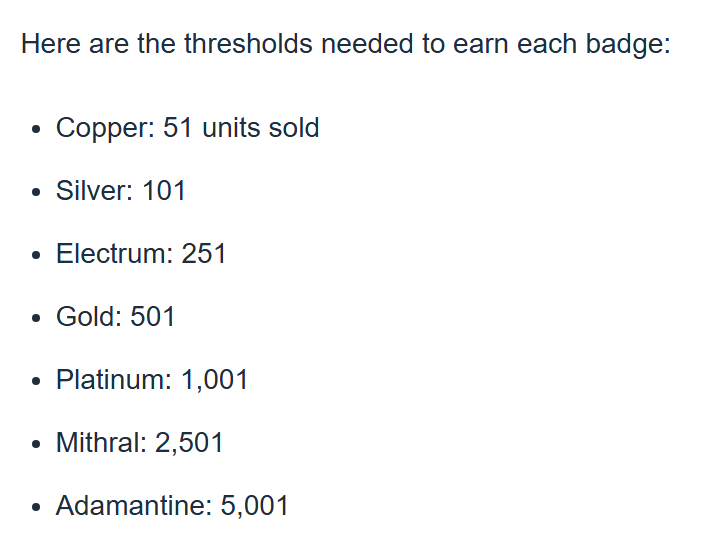This screenshot has height=540, width=703.
Task: Click the Mithral threshold value 2,501
Action: pos(189,443)
